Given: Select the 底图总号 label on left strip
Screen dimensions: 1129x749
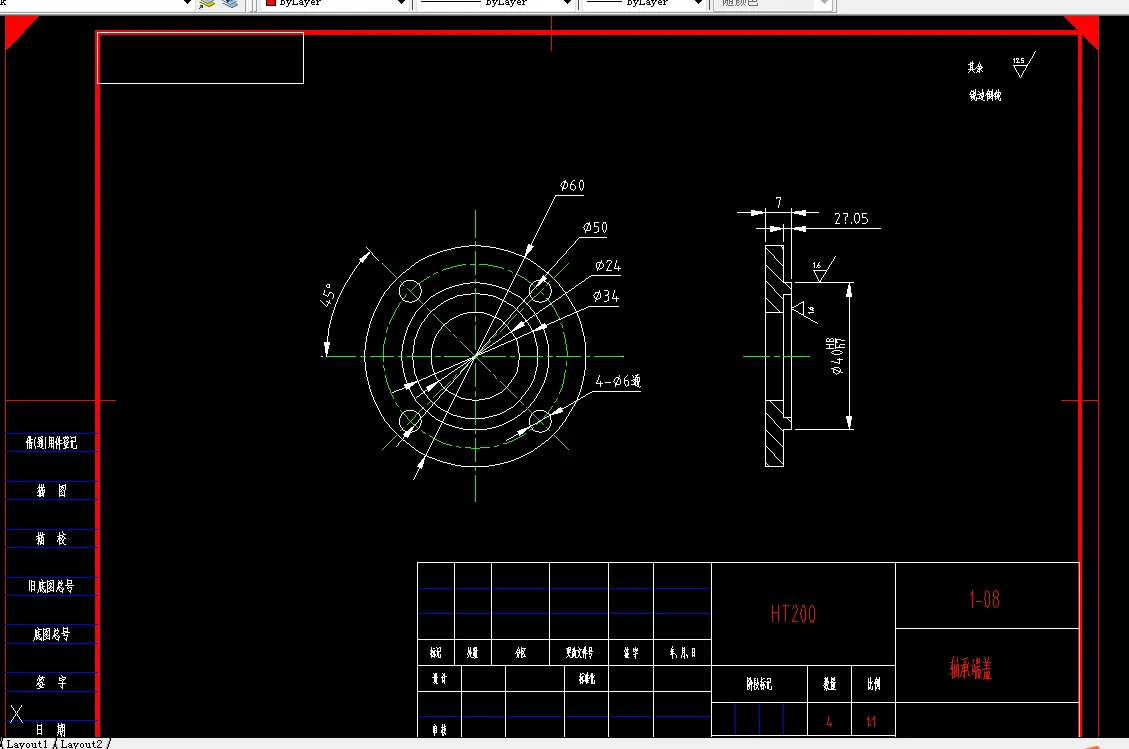Looking at the screenshot, I should 51,634.
